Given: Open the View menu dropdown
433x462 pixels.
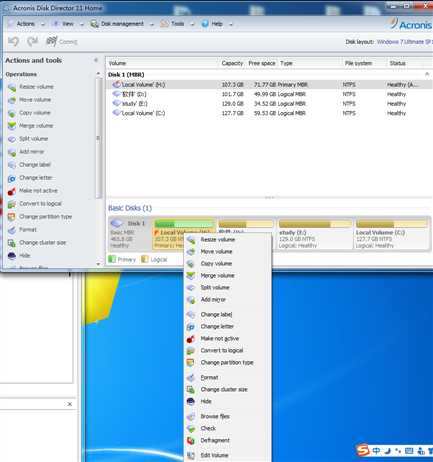Looking at the screenshot, I should [x=68, y=24].
